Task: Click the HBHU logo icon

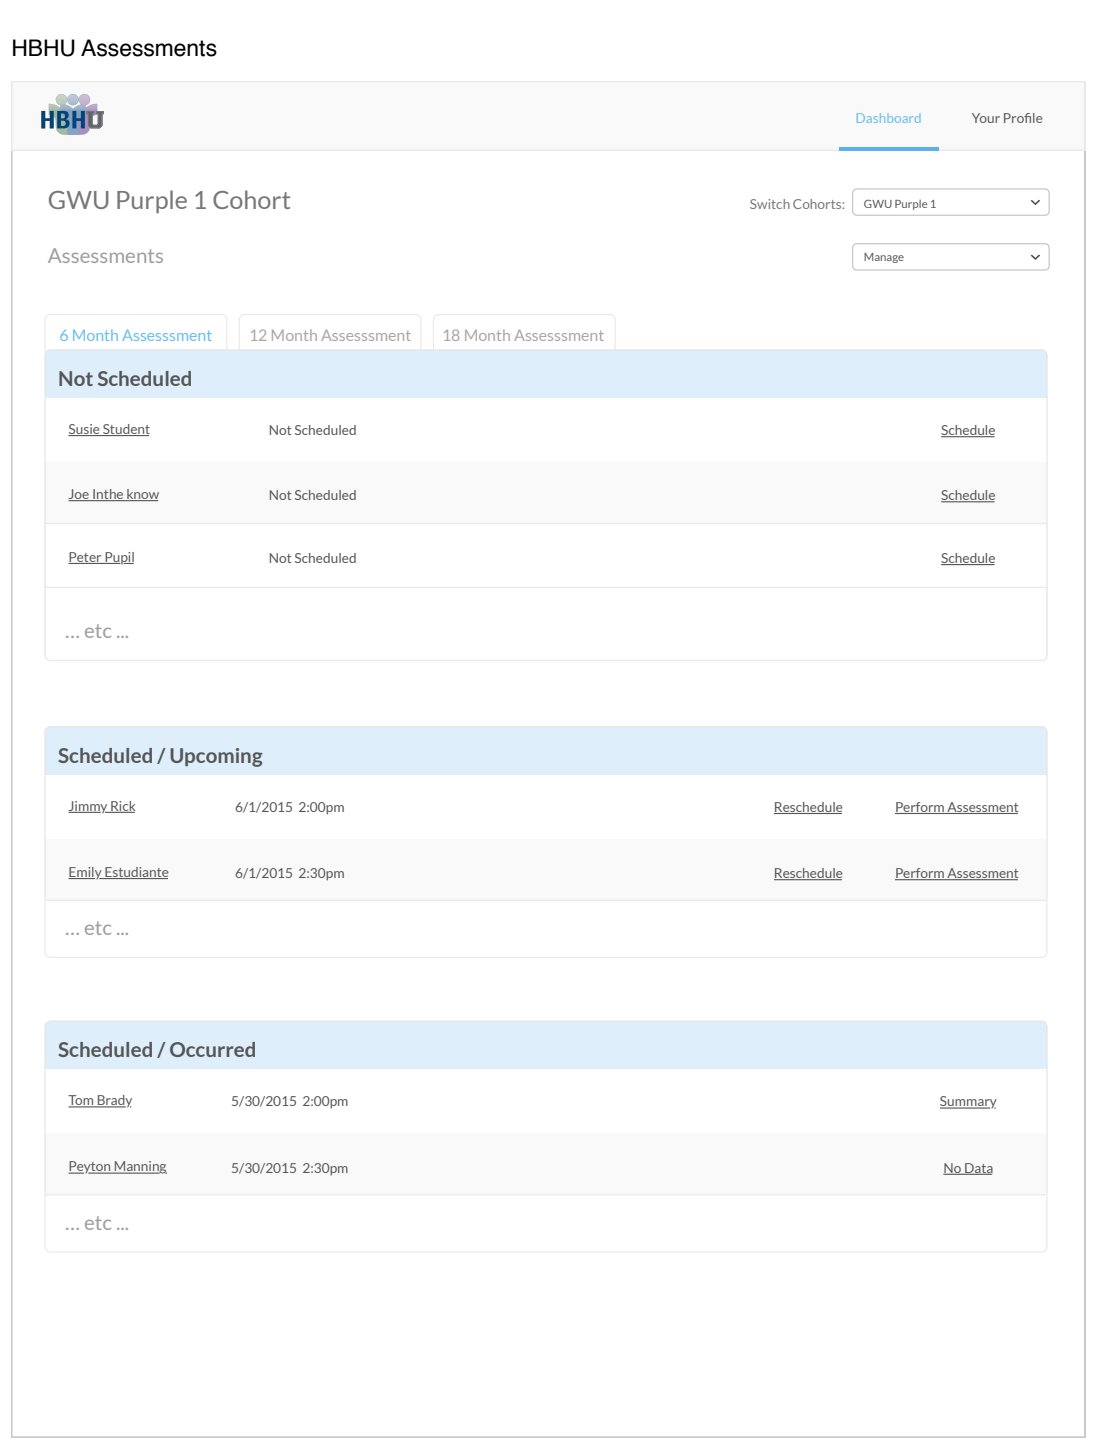Action: click(x=72, y=116)
